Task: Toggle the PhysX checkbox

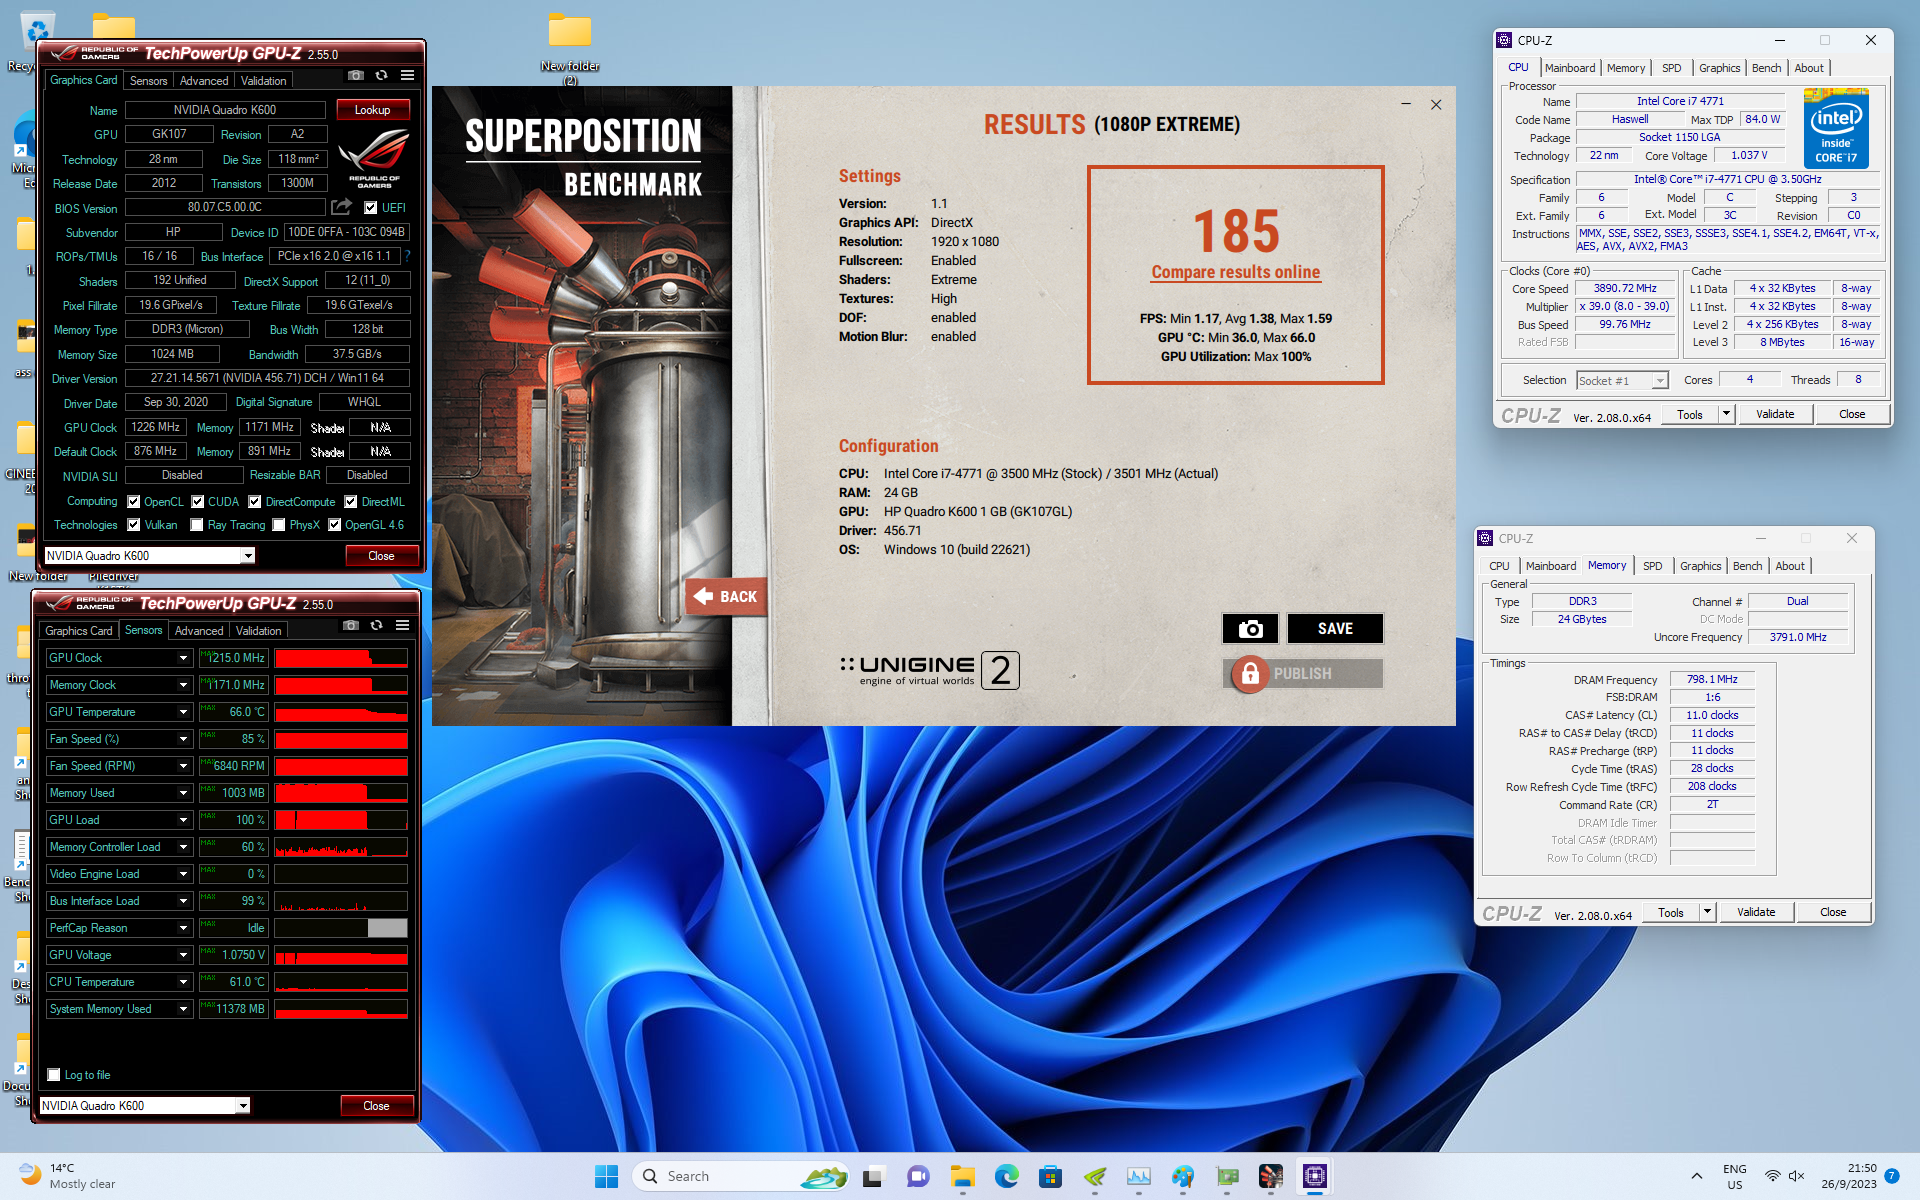Action: [x=279, y=525]
